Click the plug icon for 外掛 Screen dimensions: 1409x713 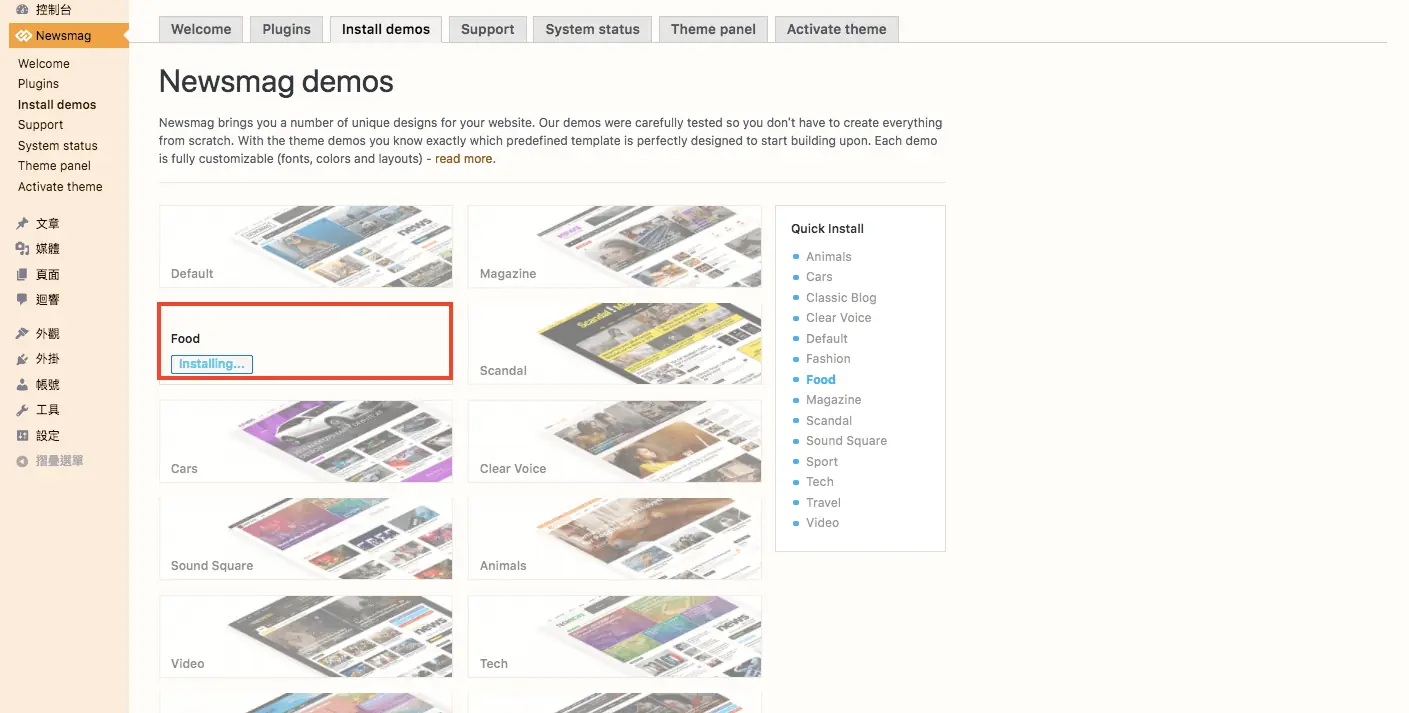22,359
